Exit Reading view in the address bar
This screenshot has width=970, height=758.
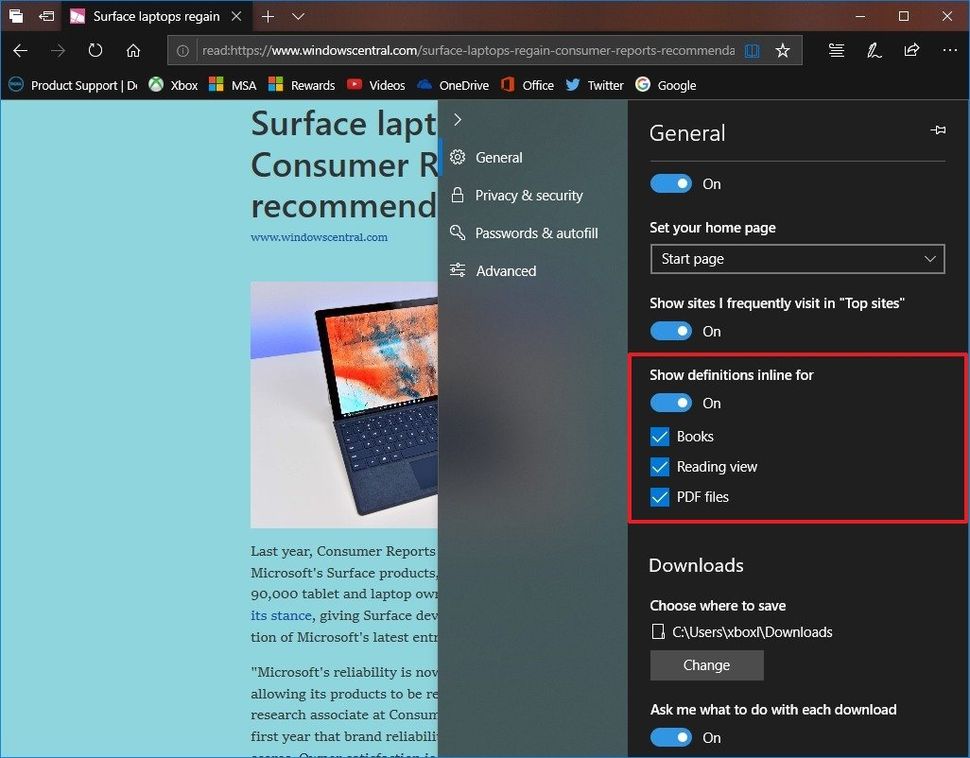click(x=752, y=50)
